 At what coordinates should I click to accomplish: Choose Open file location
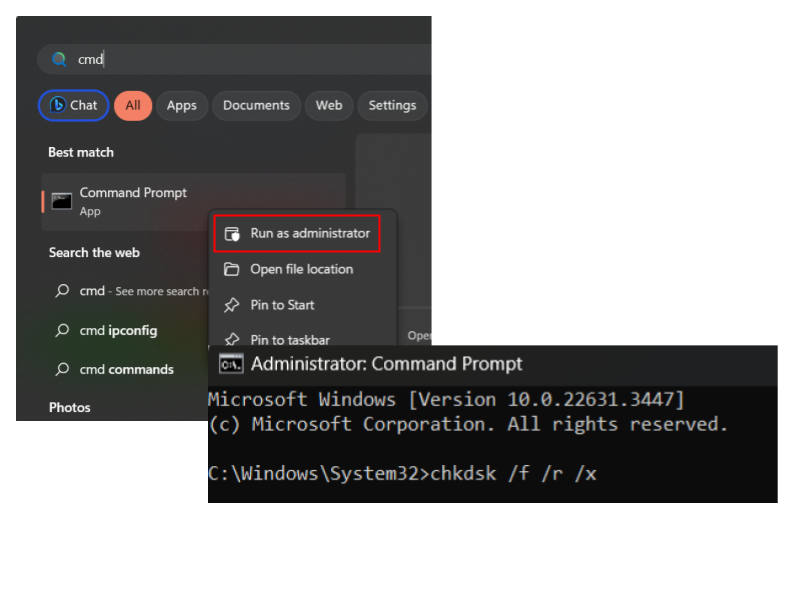coord(302,269)
